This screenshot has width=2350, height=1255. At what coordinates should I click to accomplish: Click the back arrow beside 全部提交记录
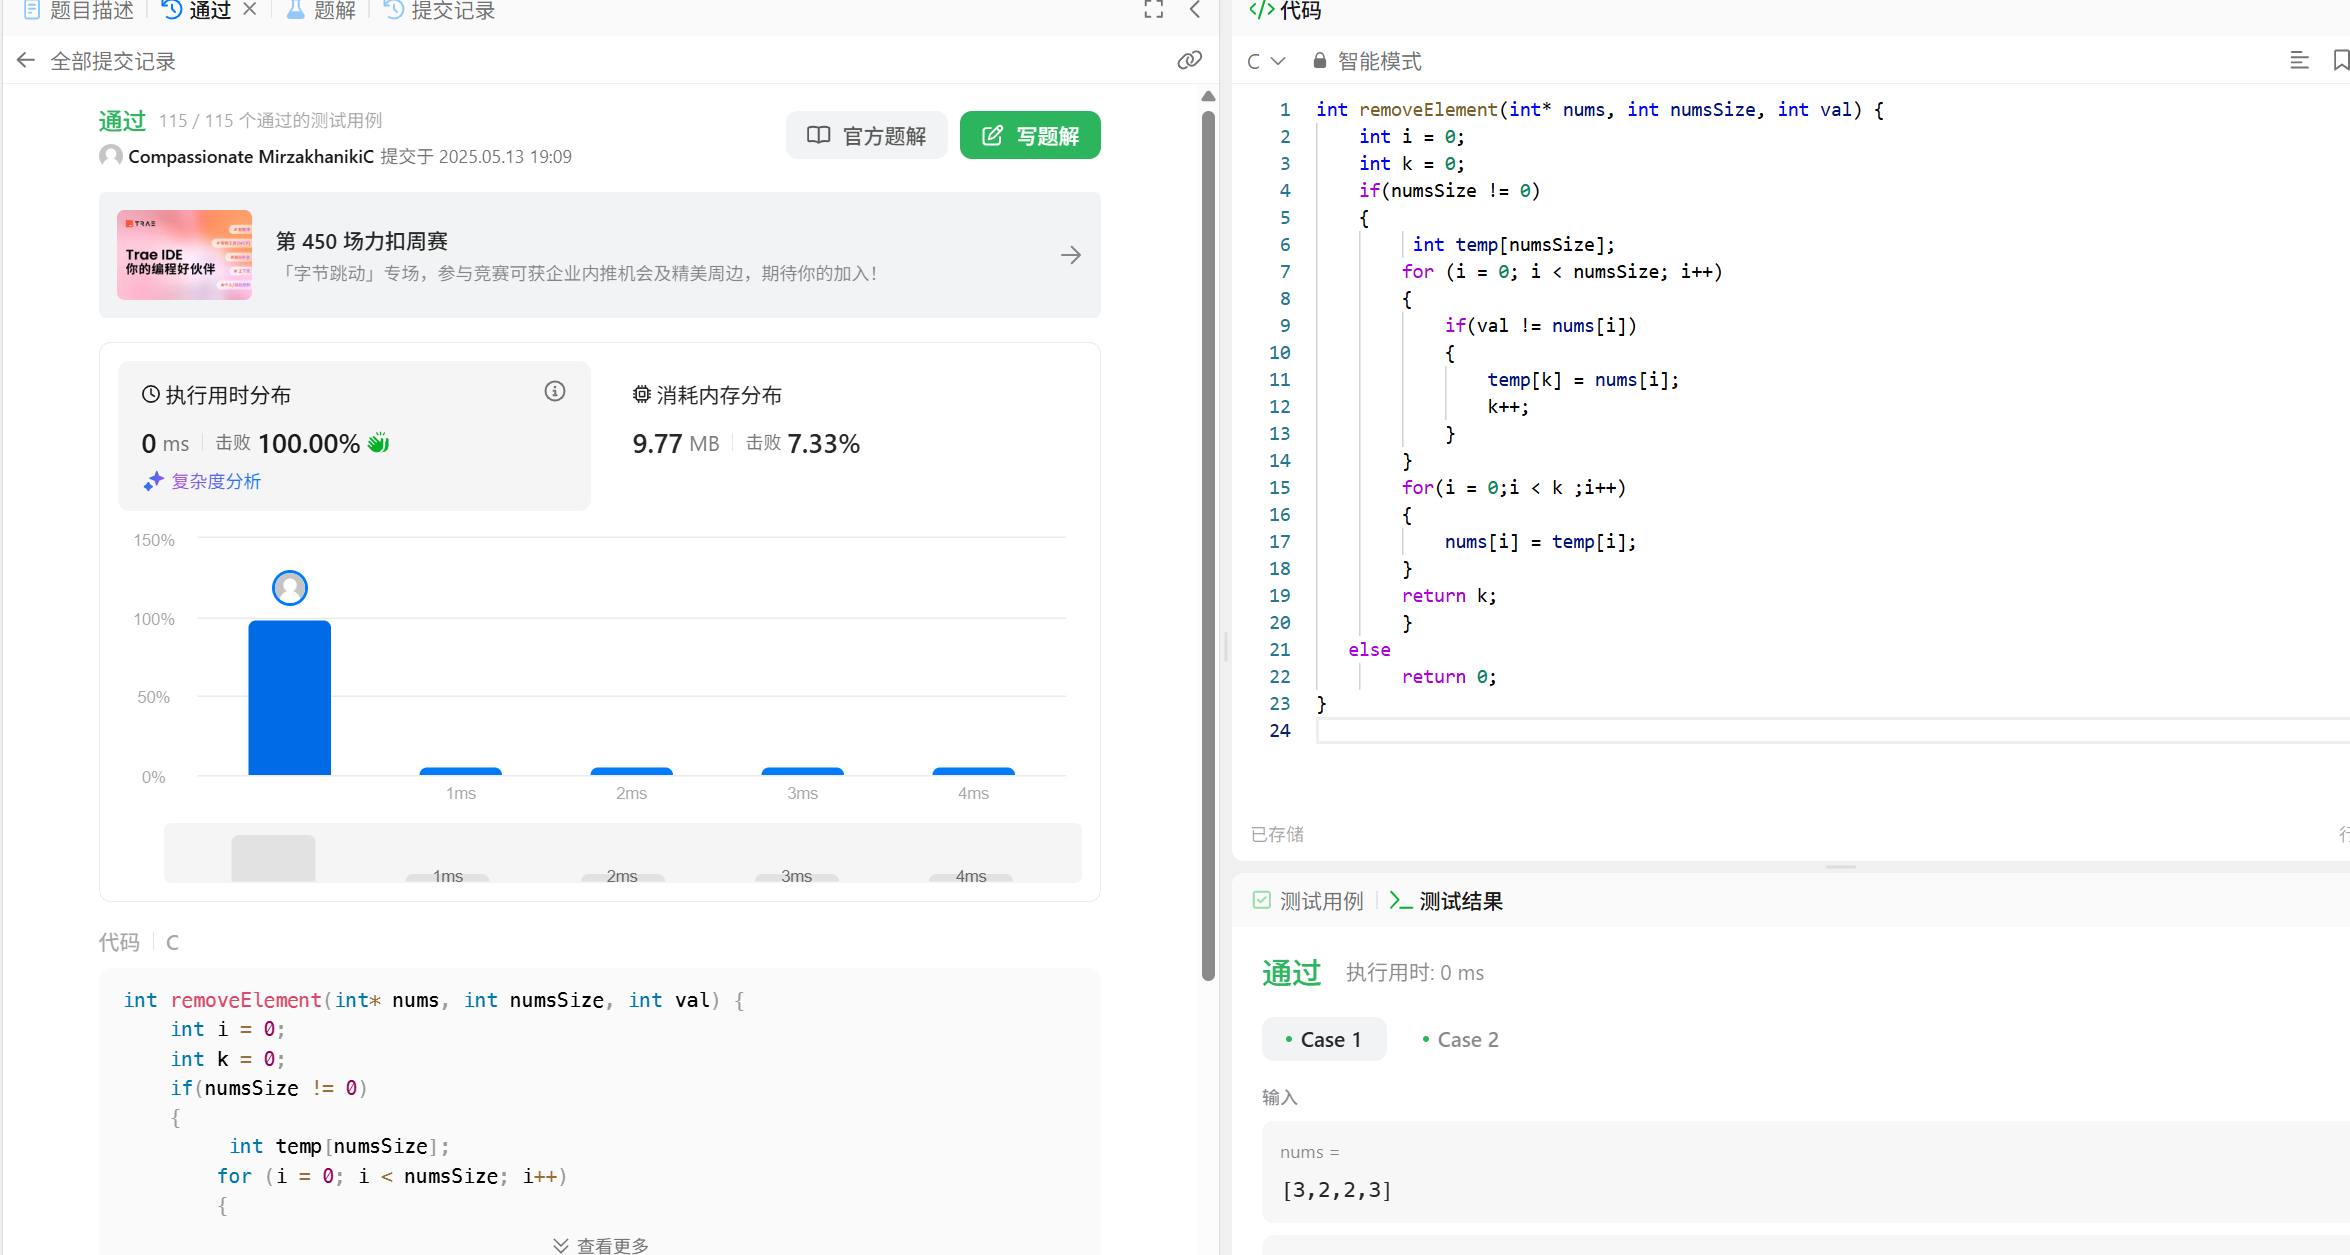pos(26,61)
